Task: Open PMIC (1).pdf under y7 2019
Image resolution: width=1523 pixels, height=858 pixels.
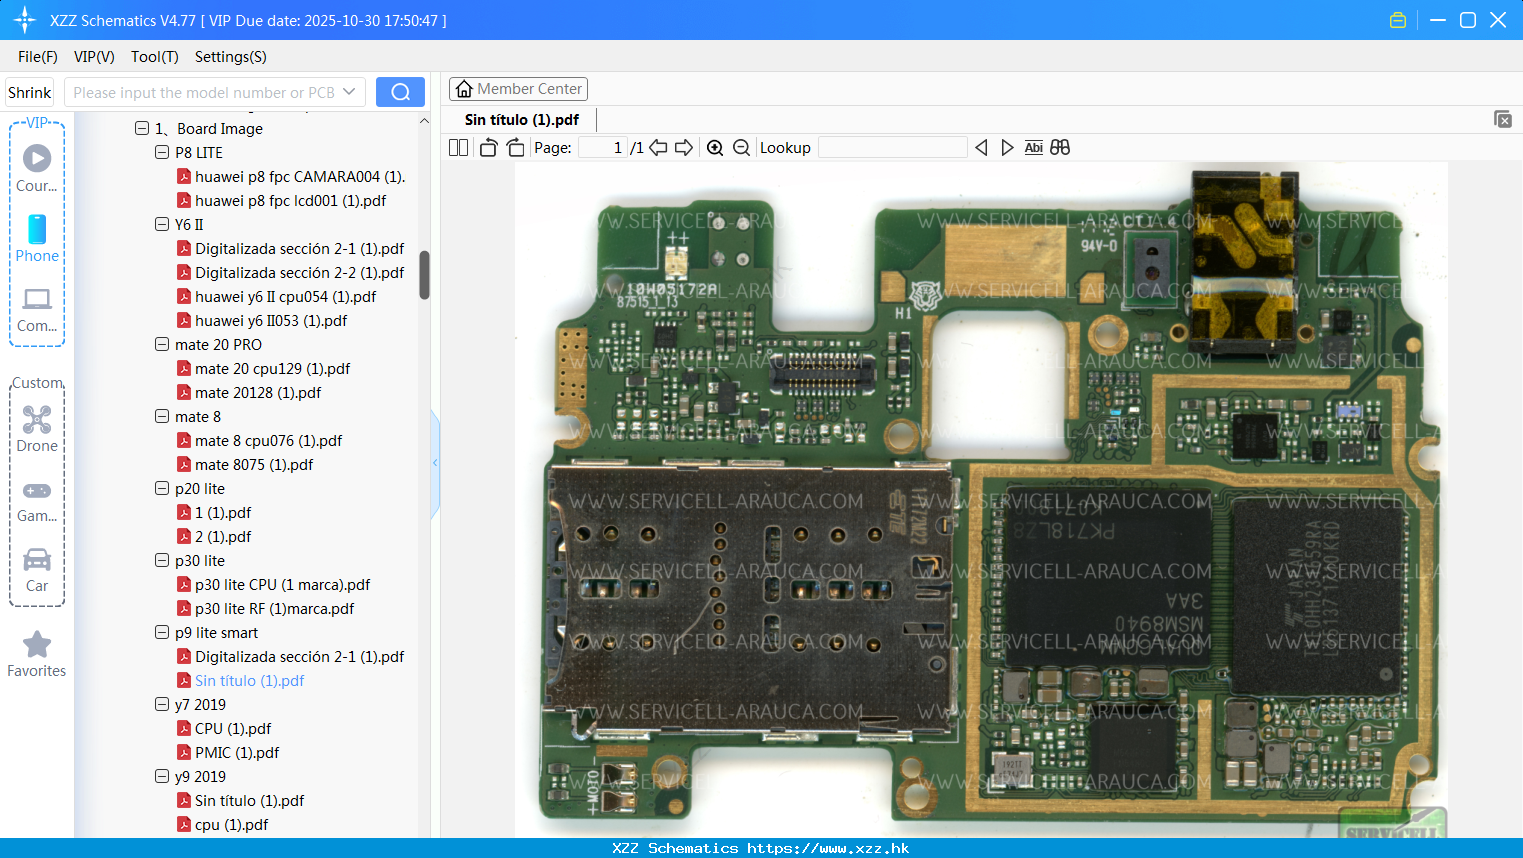Action: 228,752
